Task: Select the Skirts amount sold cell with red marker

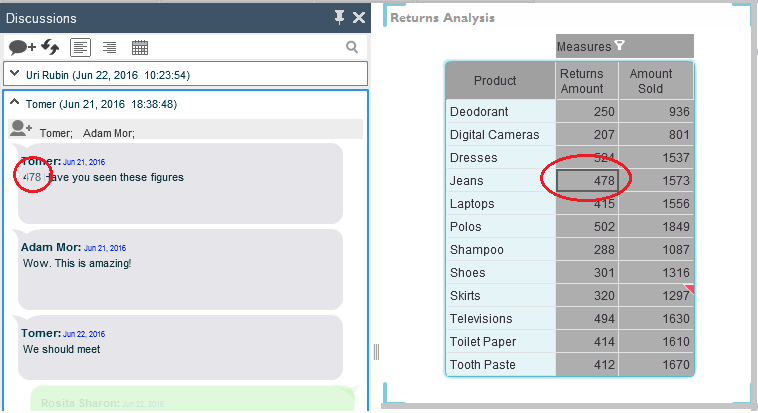Action: [x=656, y=296]
